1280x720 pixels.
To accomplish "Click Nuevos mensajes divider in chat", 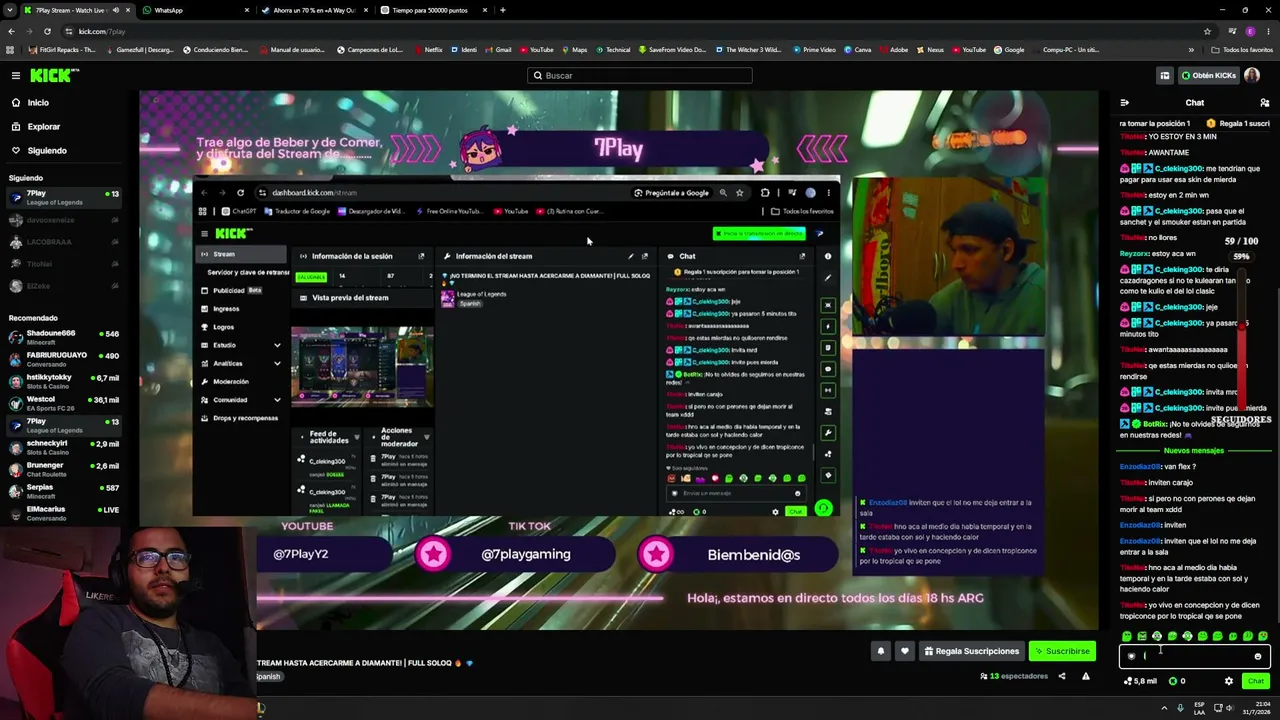I will click(1193, 451).
